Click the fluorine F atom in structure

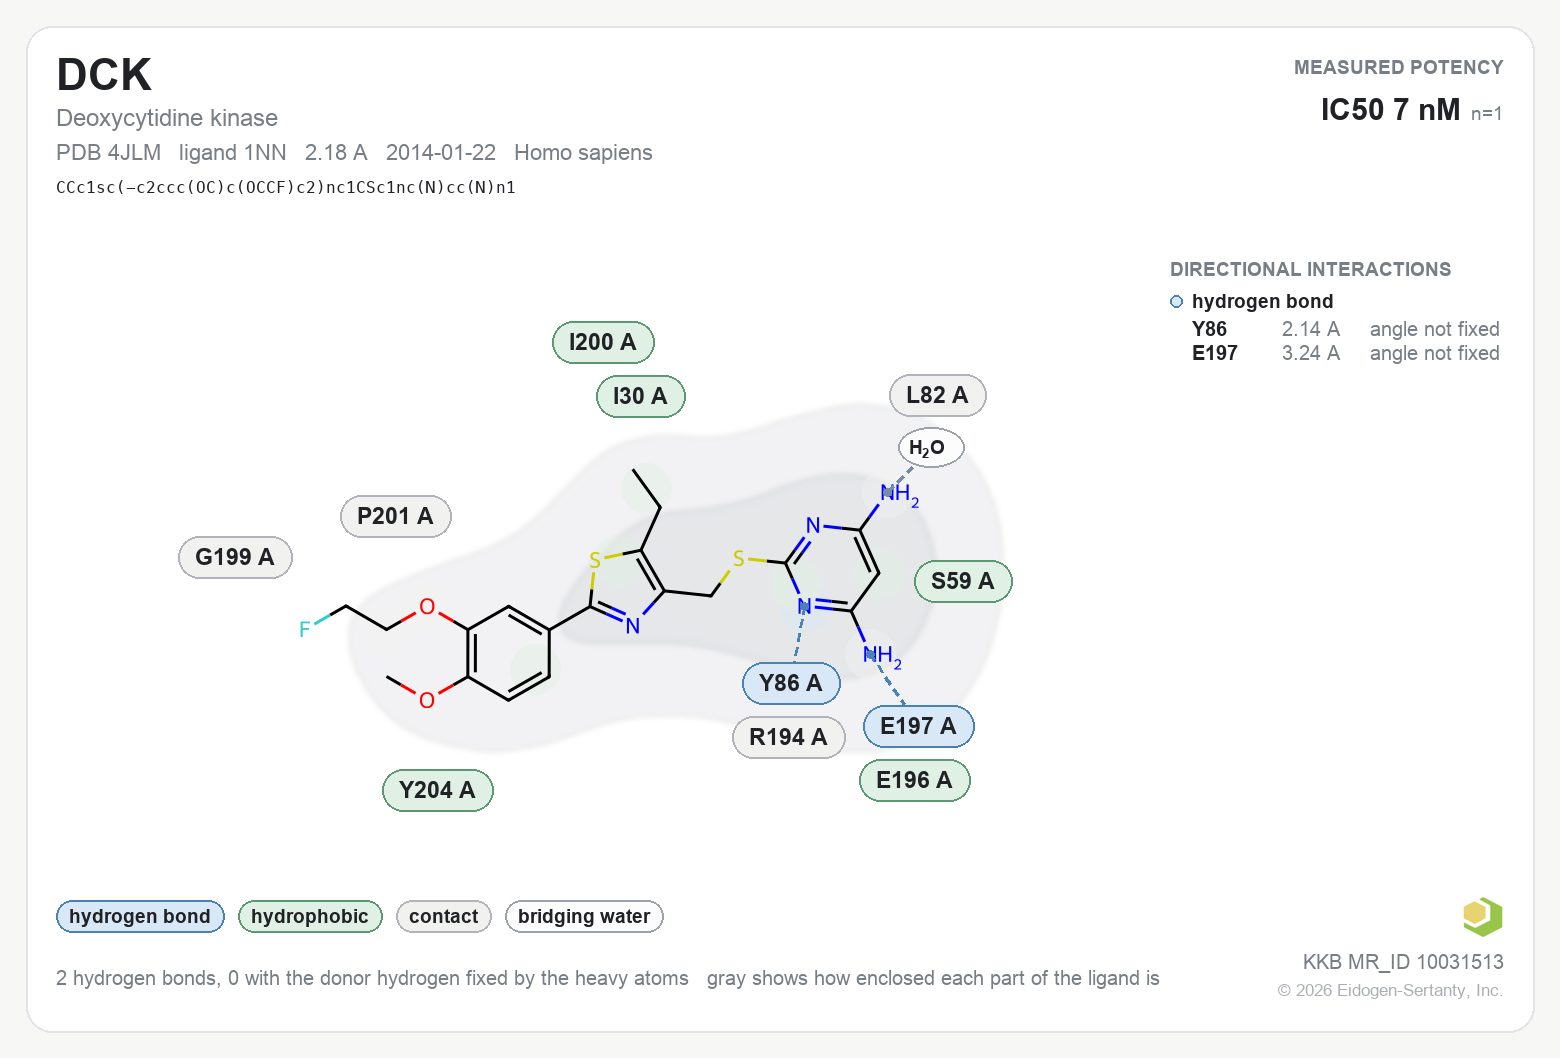[x=305, y=630]
